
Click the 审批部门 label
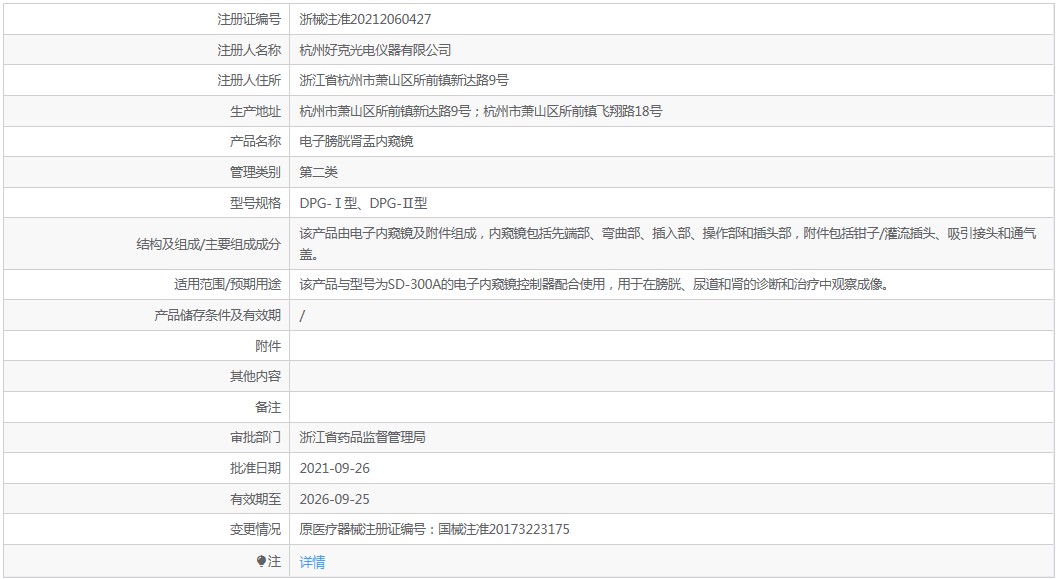coord(255,437)
